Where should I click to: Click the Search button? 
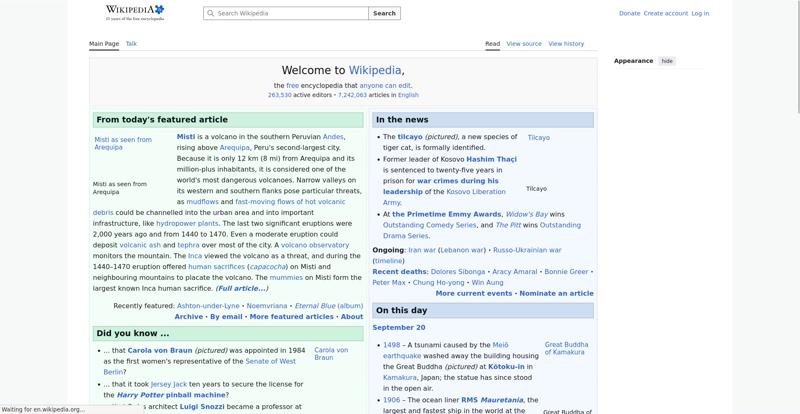click(384, 13)
